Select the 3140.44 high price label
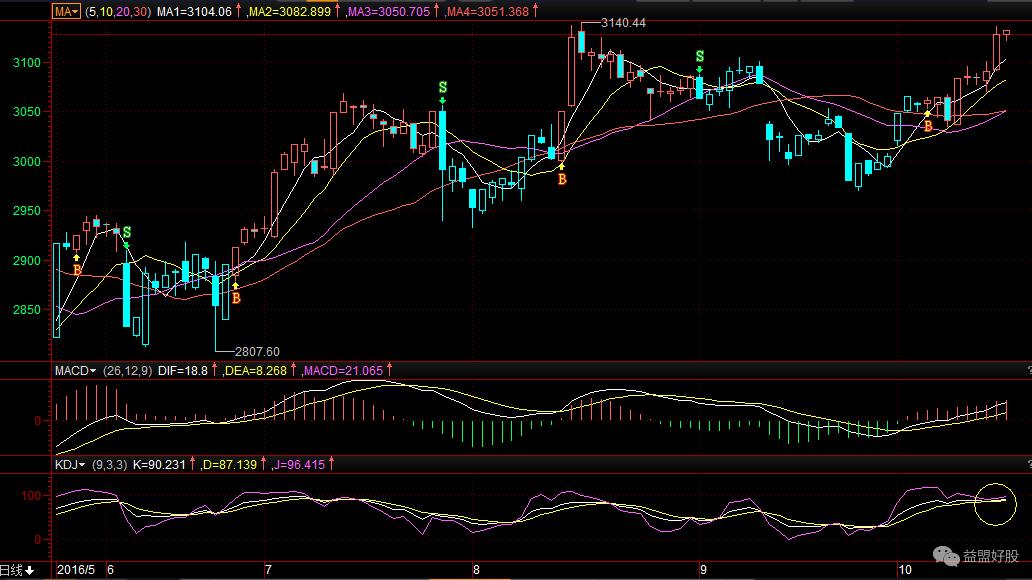Screen dimensions: 1032x580 tap(624, 22)
